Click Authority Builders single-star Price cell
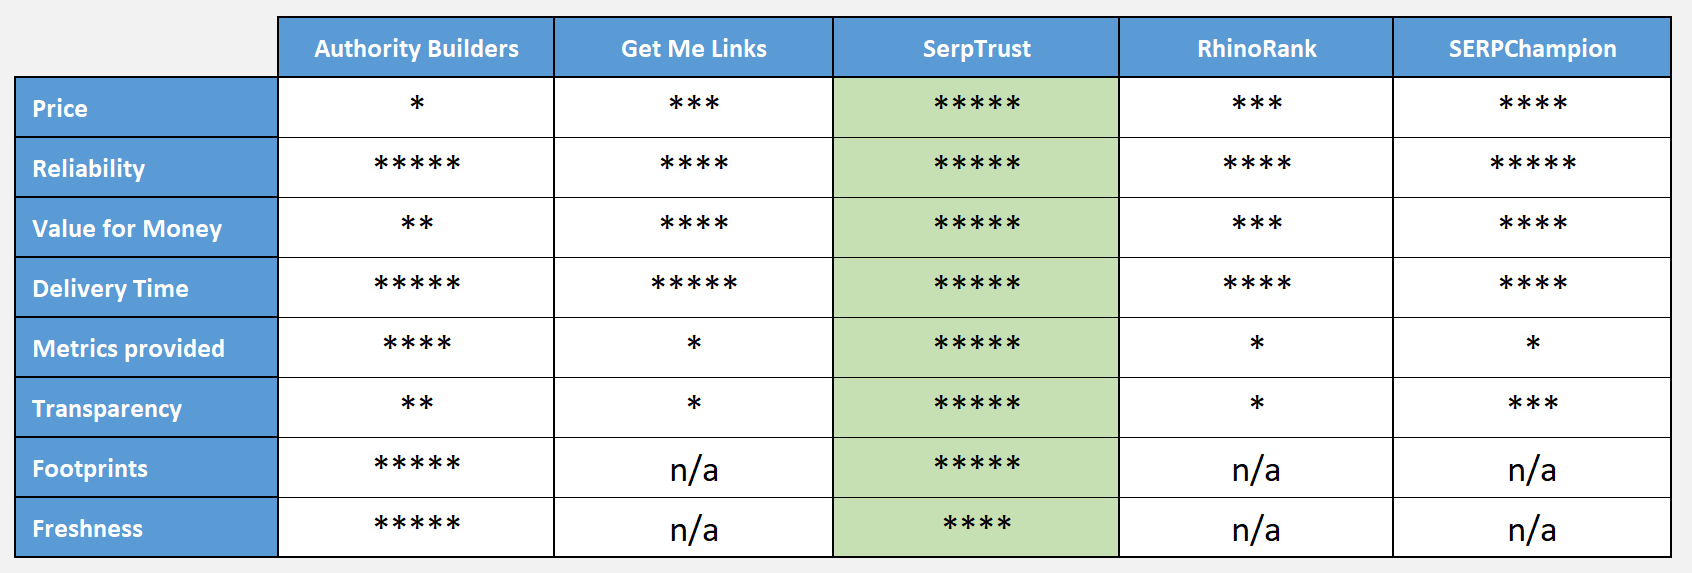Screen dimensions: 1692x573 pos(416,107)
